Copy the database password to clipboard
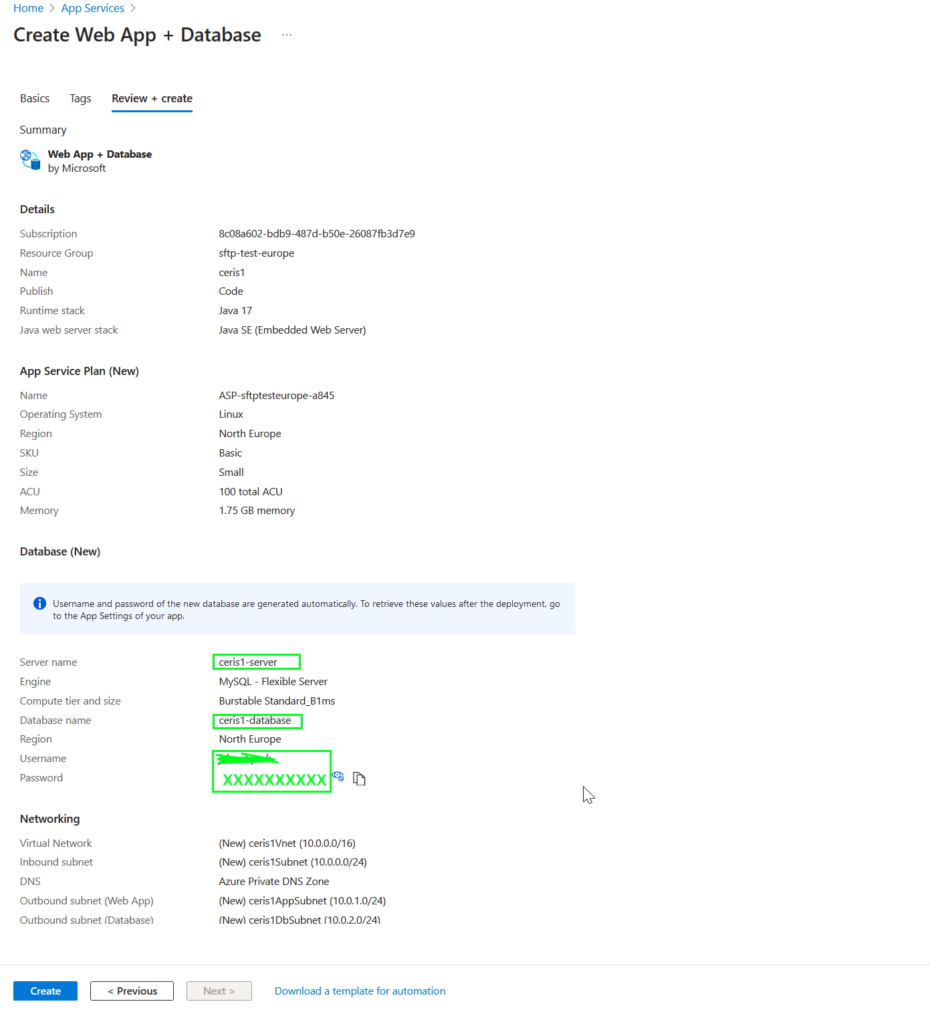The image size is (930, 1024). click(x=359, y=778)
